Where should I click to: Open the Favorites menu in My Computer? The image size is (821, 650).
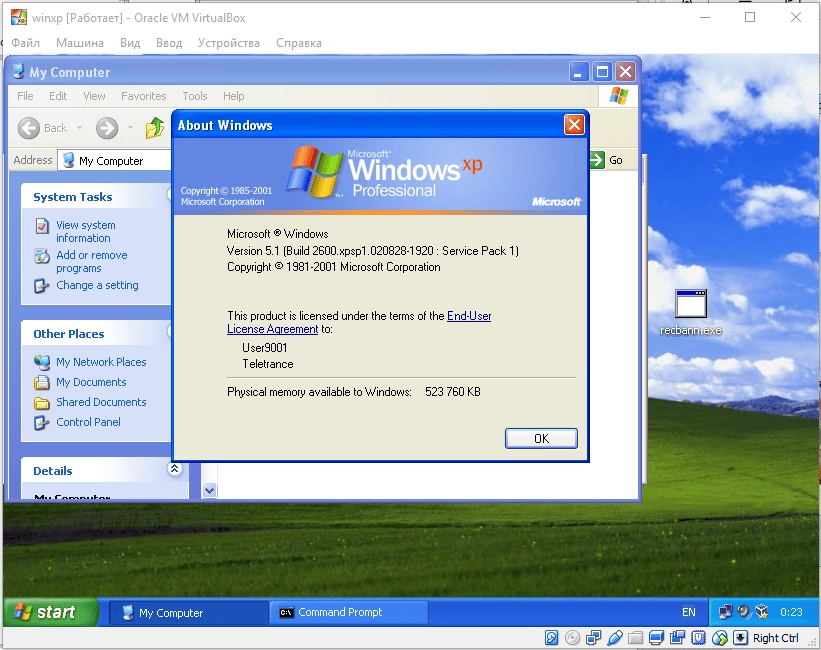click(143, 96)
